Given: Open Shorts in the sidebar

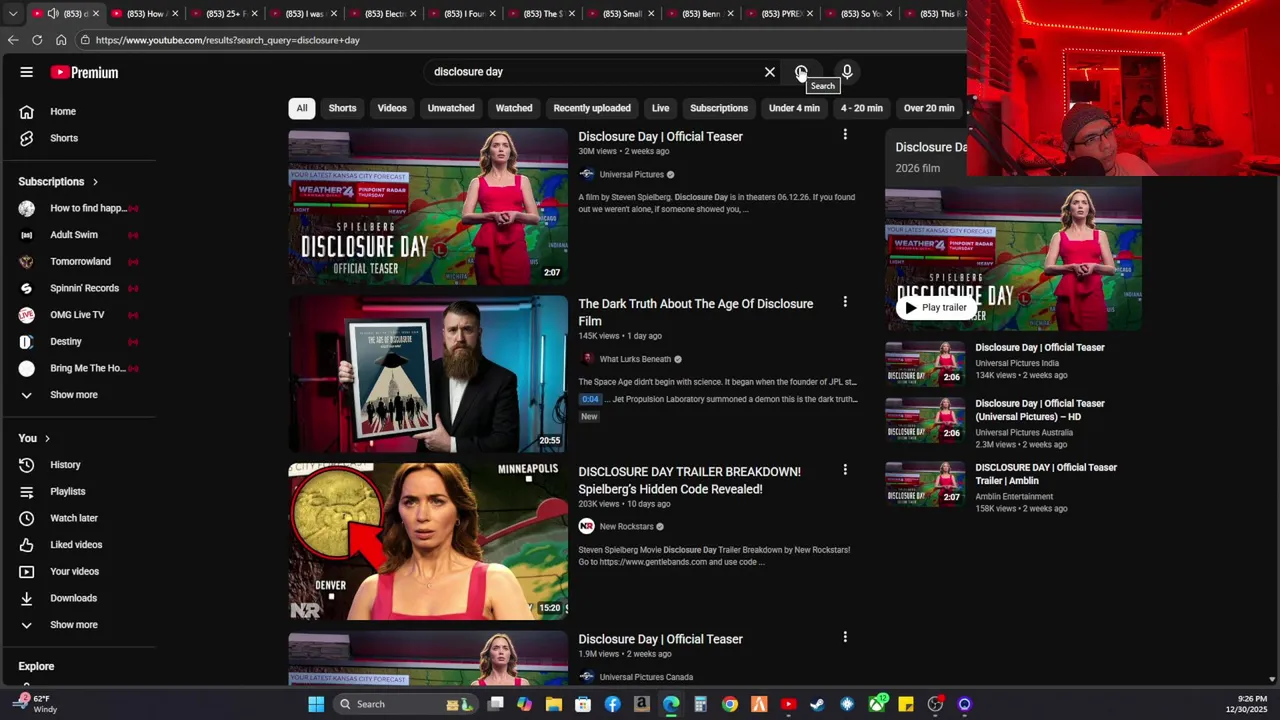Looking at the screenshot, I should (78, 138).
